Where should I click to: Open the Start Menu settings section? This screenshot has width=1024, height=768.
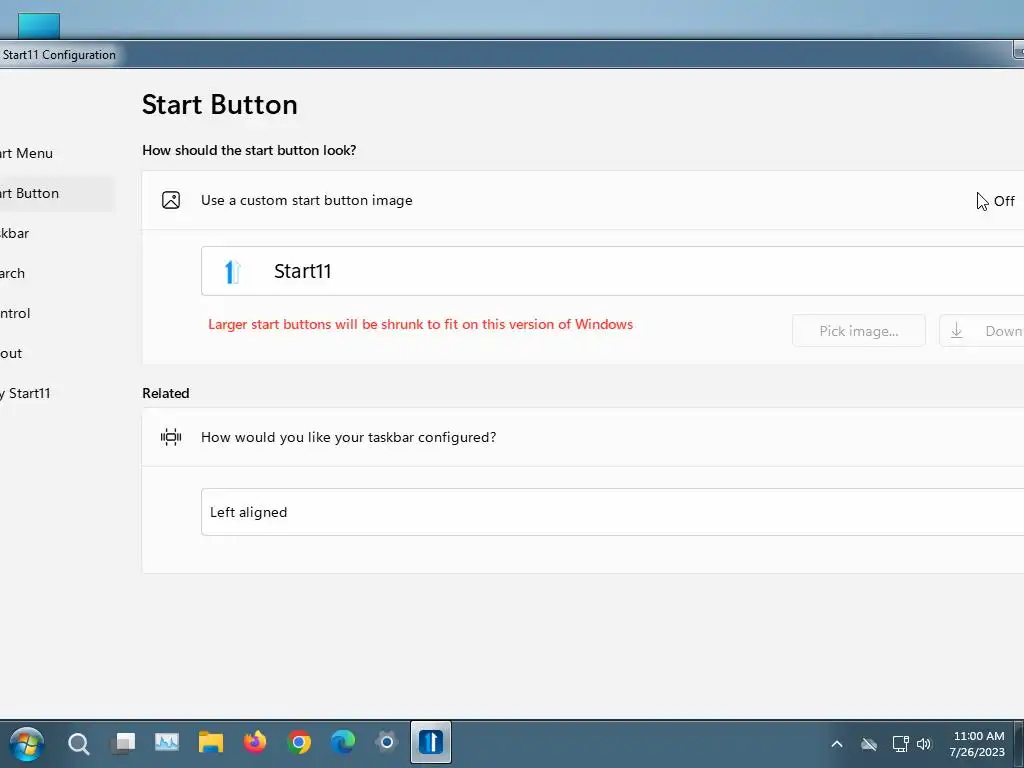[x=26, y=153]
